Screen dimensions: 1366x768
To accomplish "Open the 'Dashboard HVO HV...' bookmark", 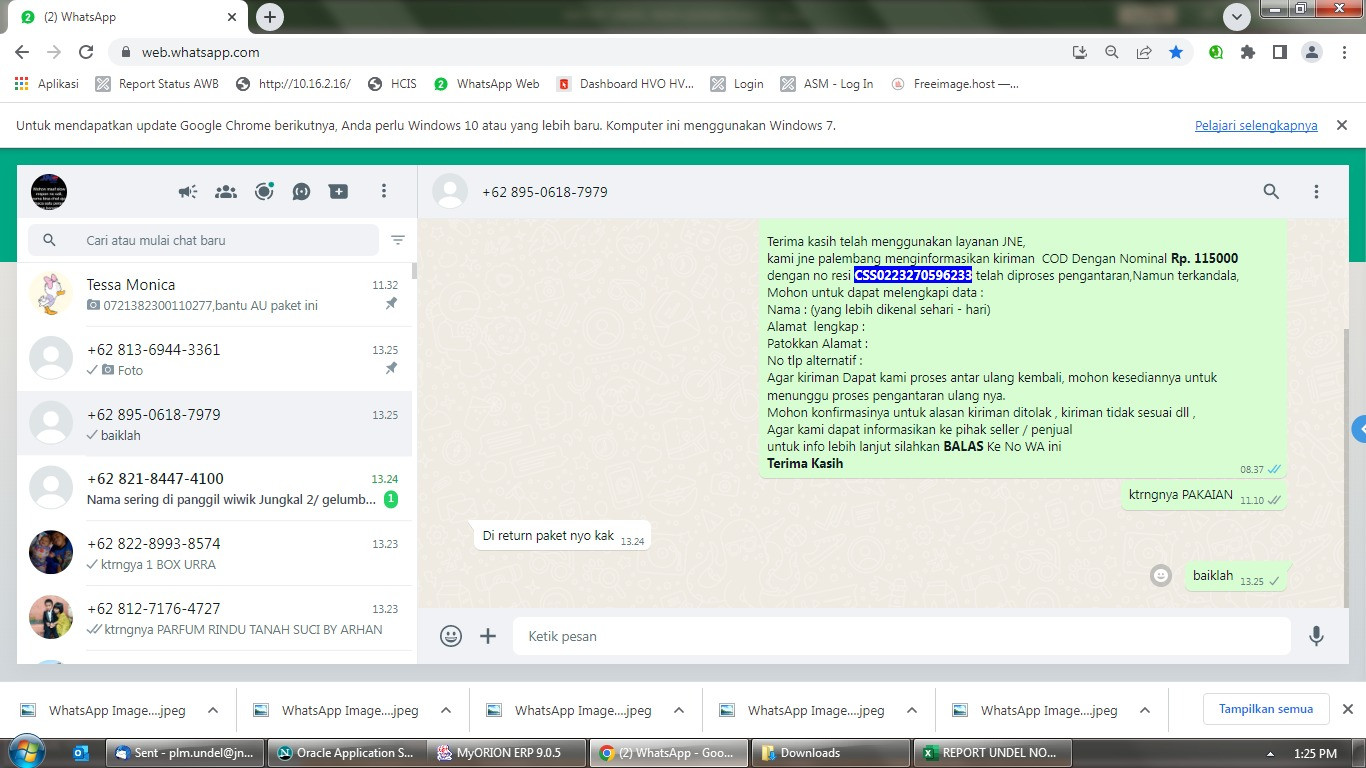I will [x=625, y=84].
